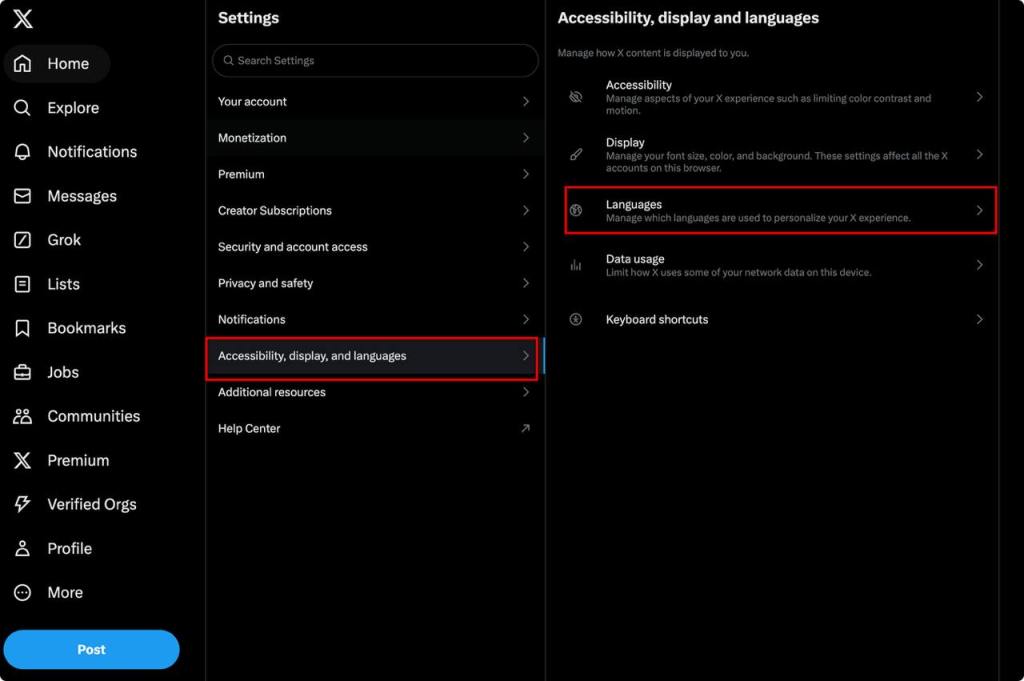Click the Search Settings input field

click(375, 61)
